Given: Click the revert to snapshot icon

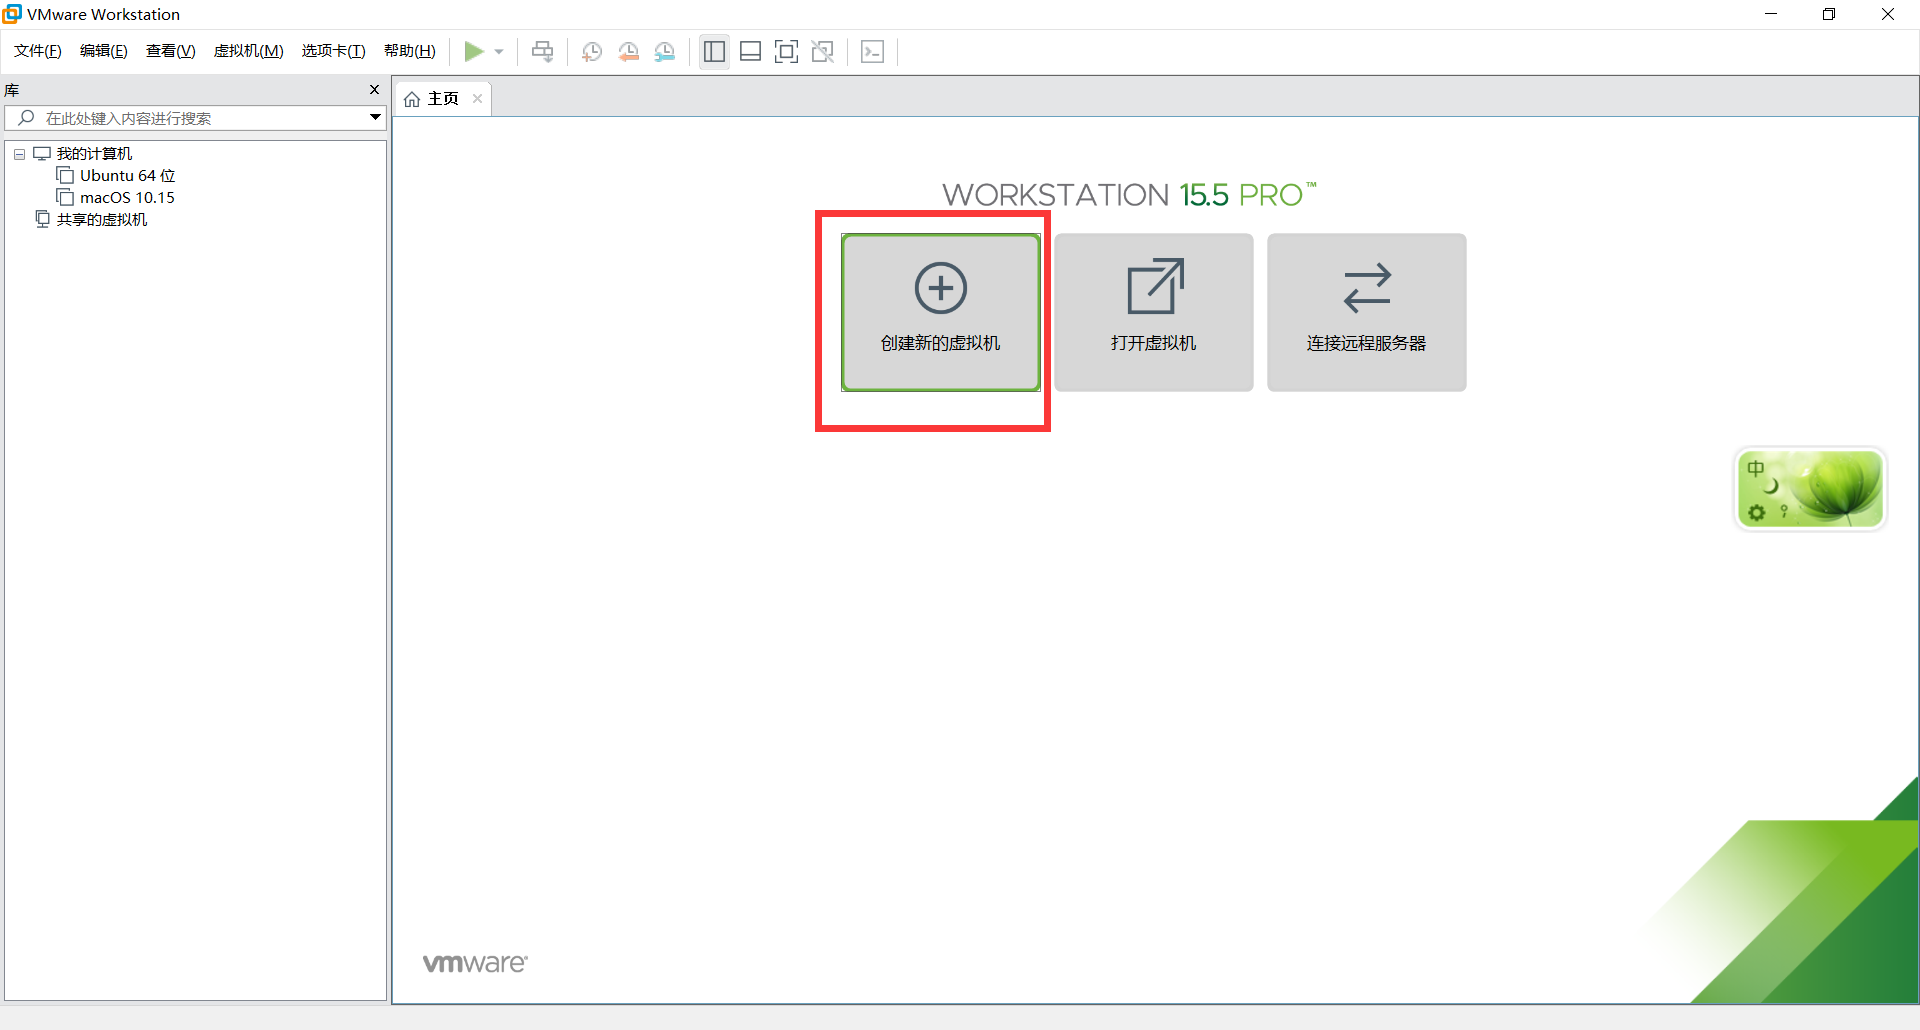Looking at the screenshot, I should (628, 51).
